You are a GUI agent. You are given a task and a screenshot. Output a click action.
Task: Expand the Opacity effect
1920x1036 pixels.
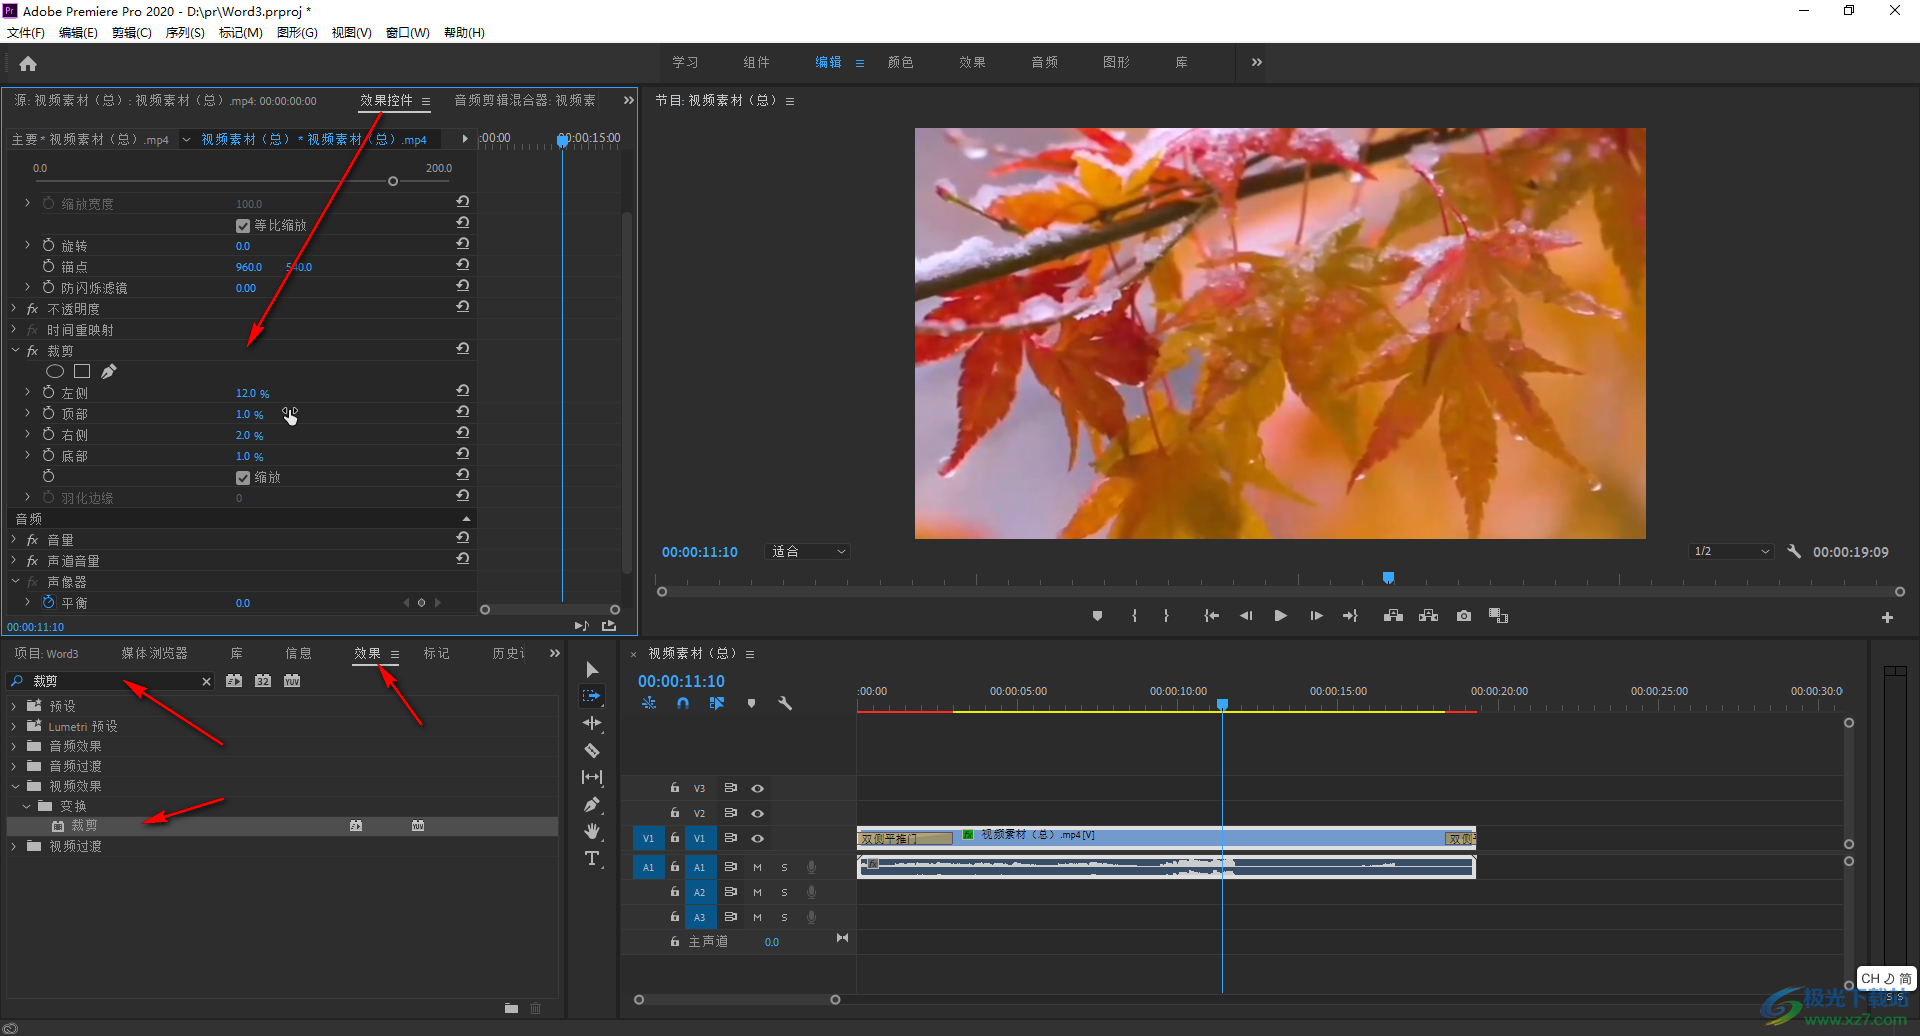tap(15, 309)
